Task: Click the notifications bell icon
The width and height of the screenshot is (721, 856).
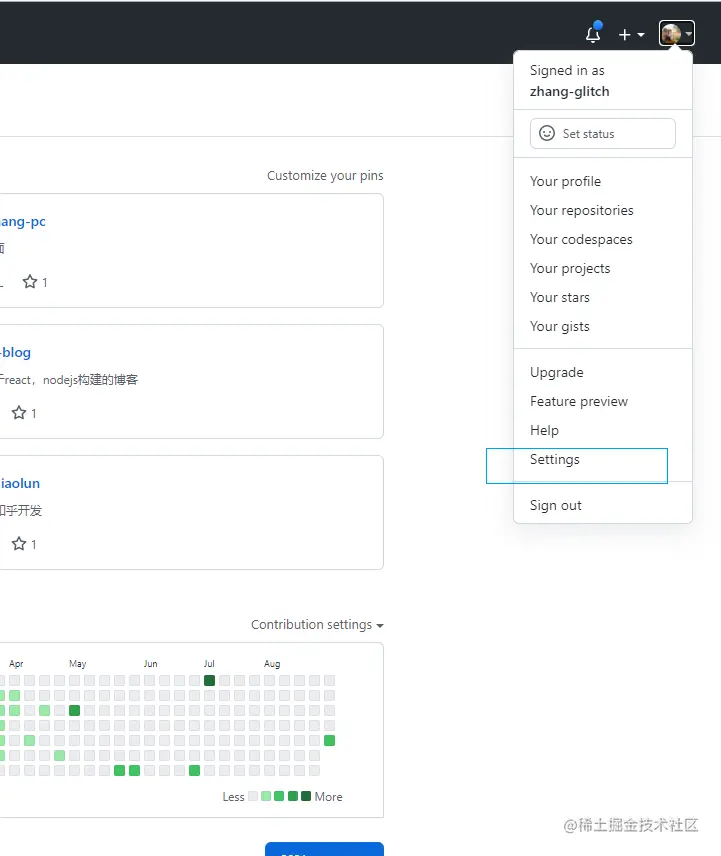Action: click(593, 35)
